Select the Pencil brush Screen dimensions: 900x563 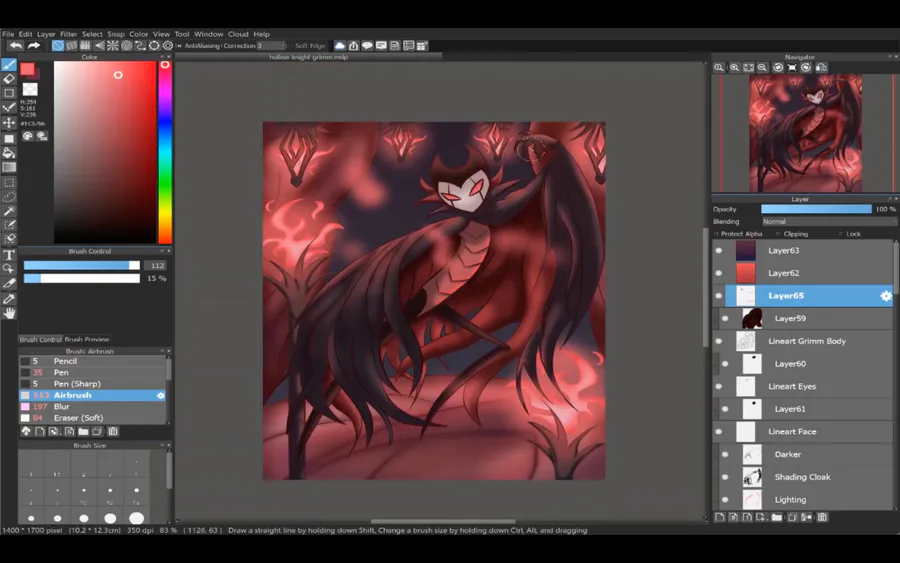(92, 361)
